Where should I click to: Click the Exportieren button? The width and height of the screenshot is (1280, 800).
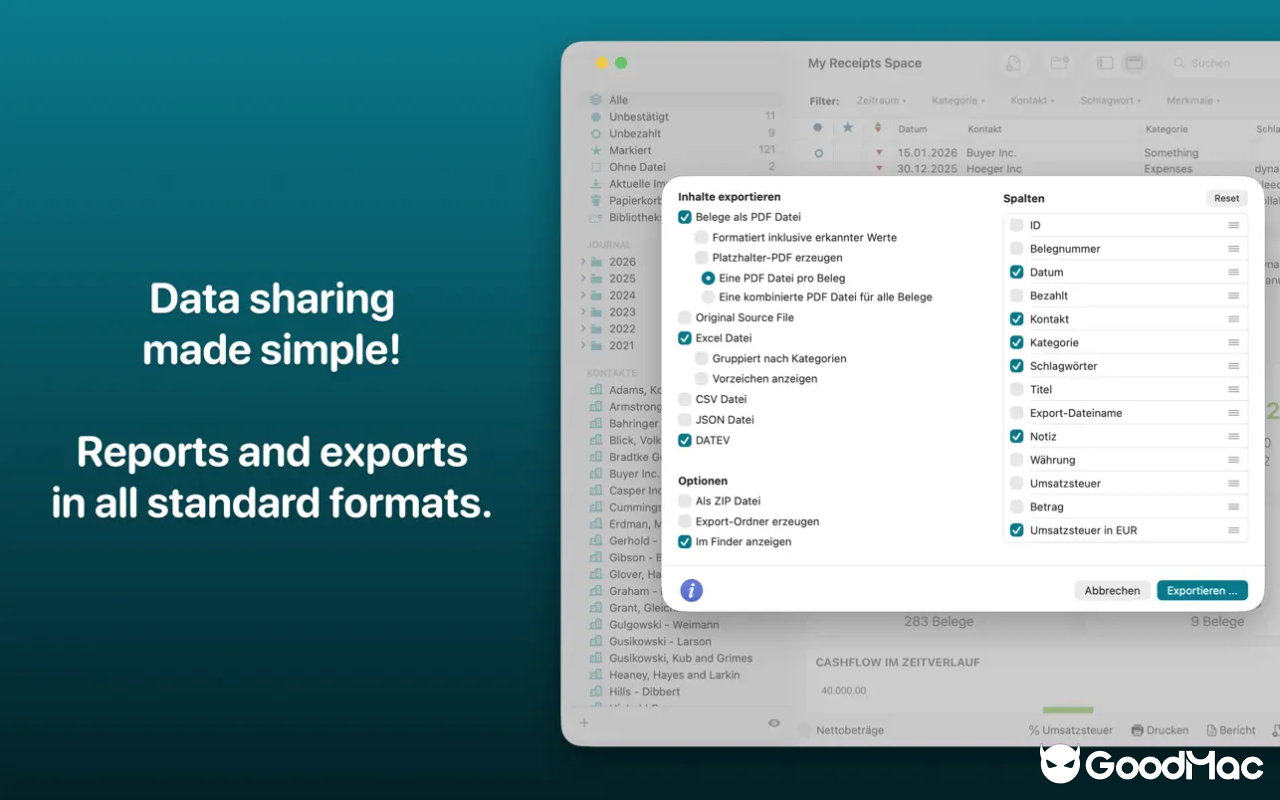click(x=1202, y=591)
